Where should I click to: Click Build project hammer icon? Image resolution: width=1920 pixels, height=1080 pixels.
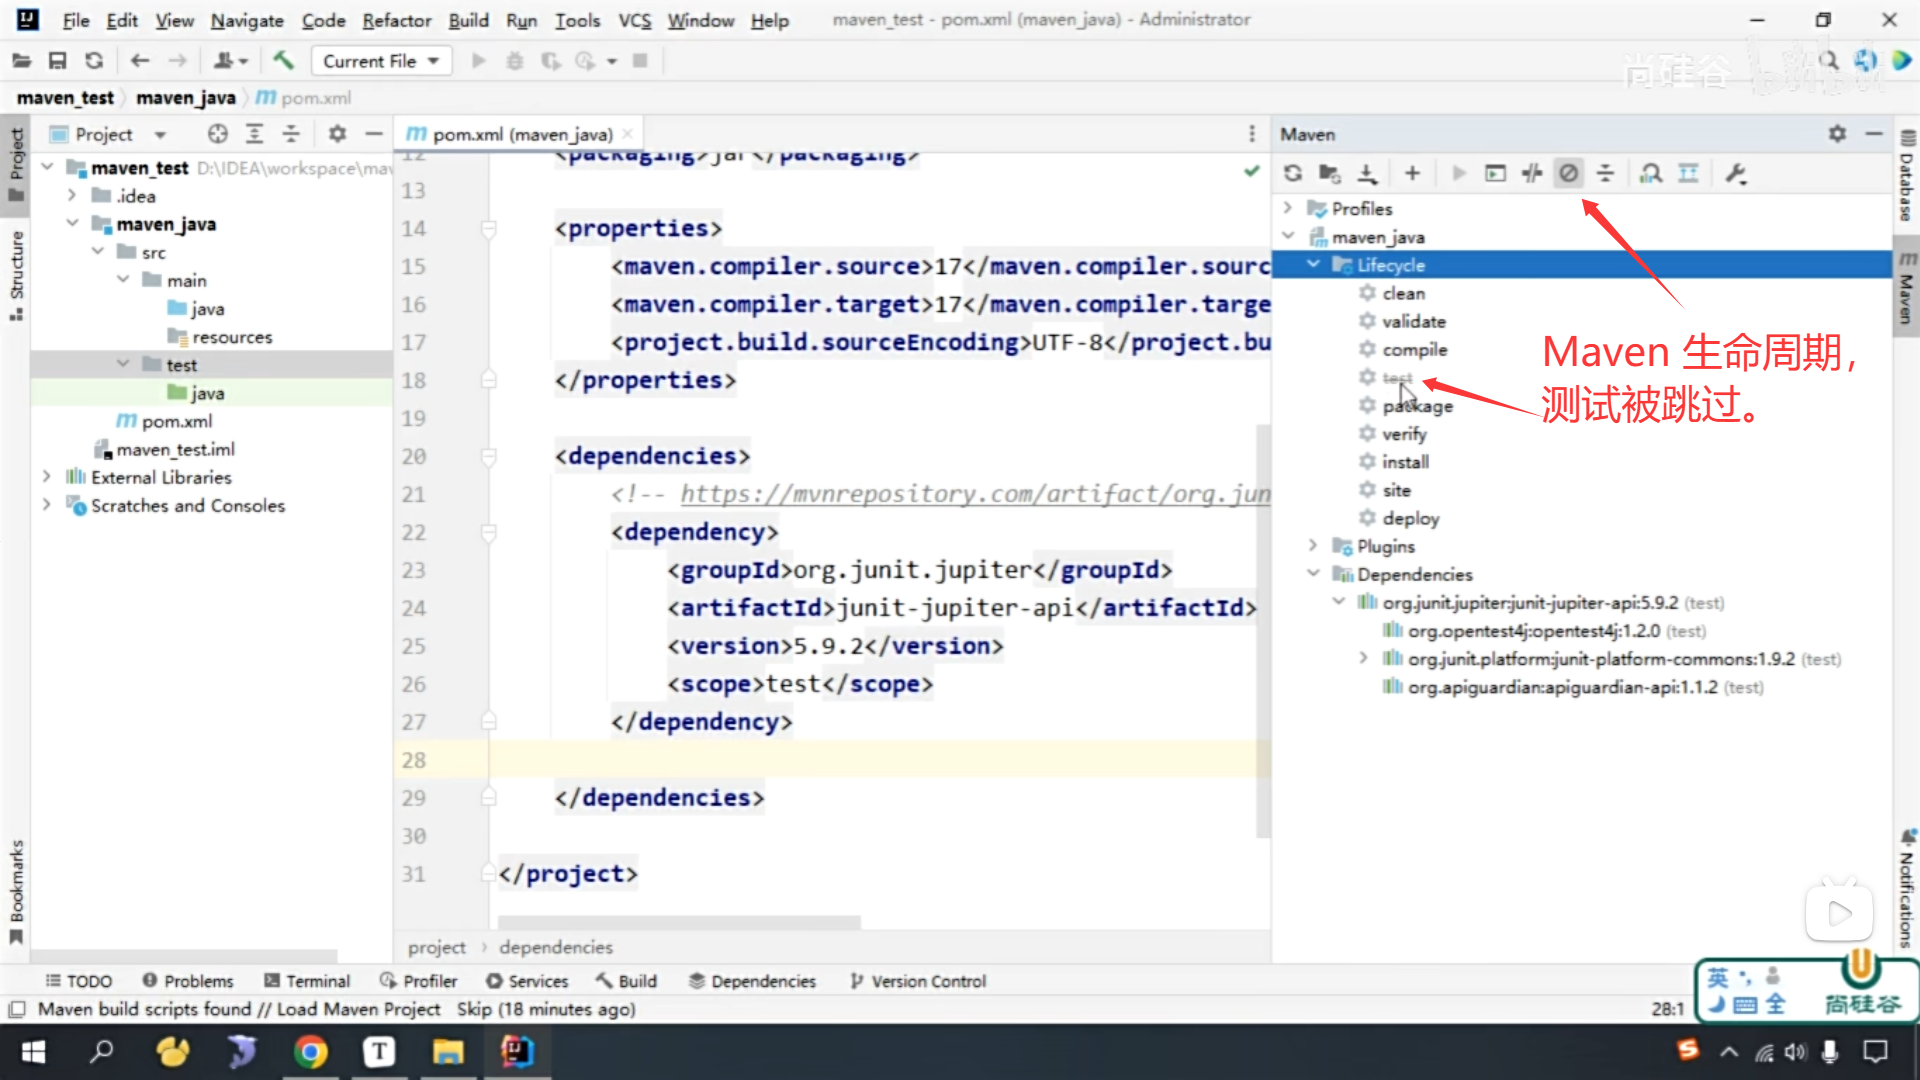click(283, 61)
